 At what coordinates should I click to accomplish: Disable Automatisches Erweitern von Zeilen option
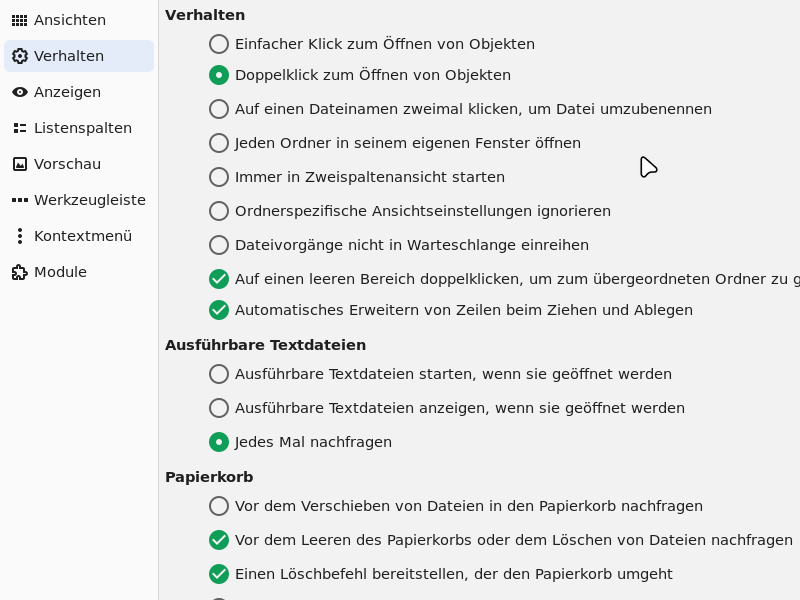(219, 310)
